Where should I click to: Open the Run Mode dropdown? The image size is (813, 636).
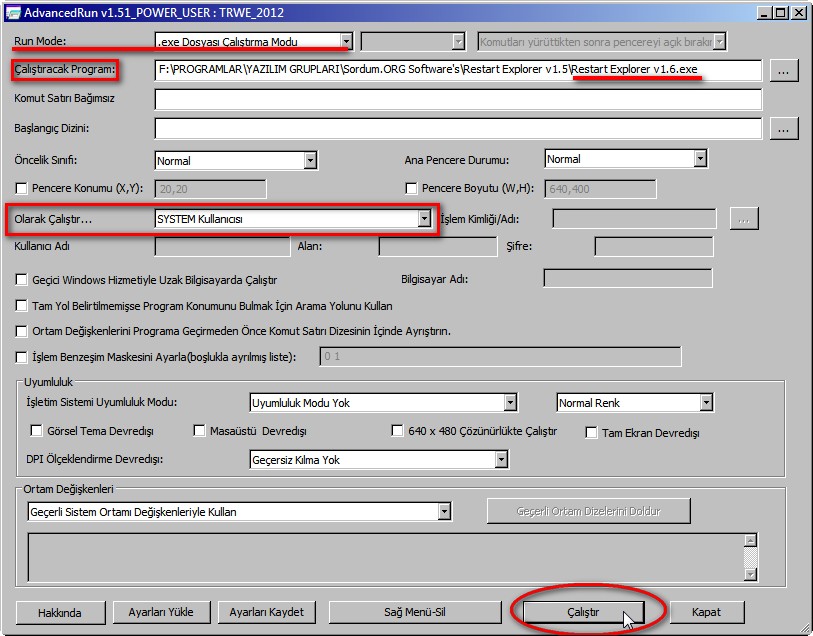254,41
